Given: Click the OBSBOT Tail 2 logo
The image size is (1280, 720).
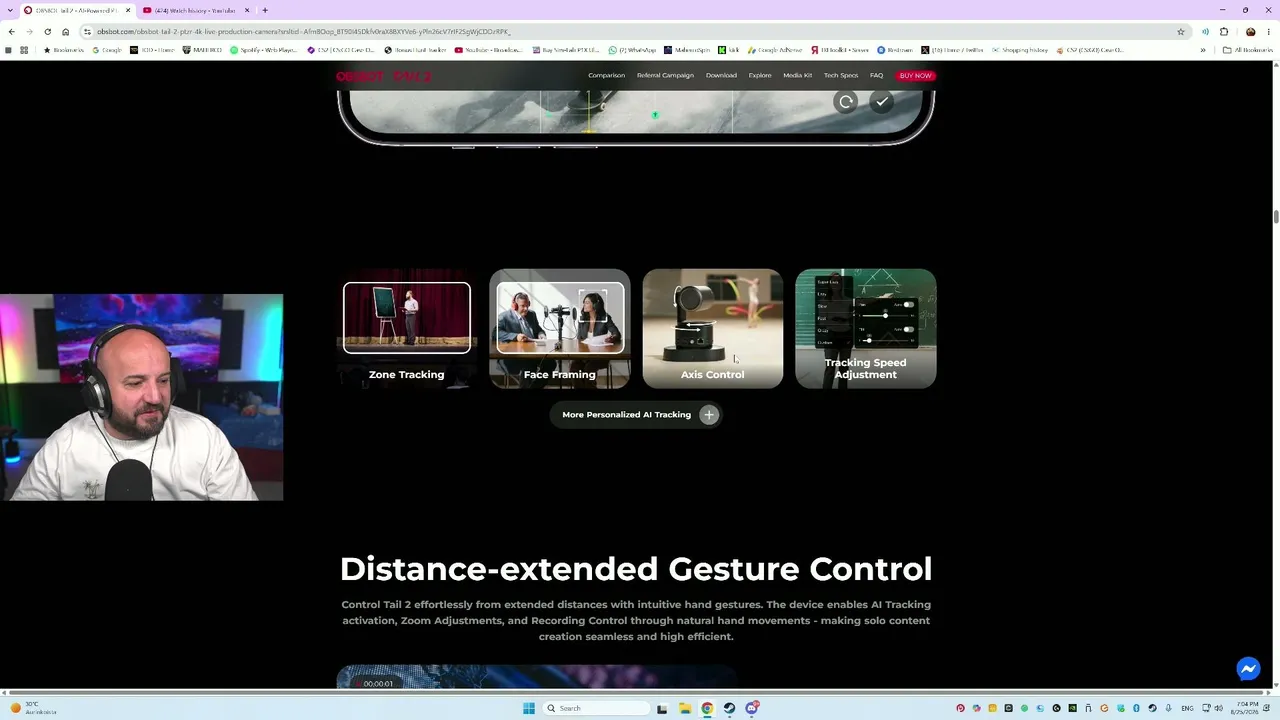Looking at the screenshot, I should 384,76.
